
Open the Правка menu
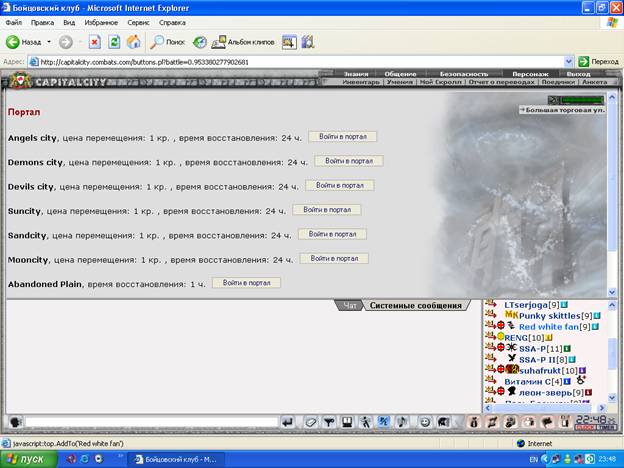point(42,23)
